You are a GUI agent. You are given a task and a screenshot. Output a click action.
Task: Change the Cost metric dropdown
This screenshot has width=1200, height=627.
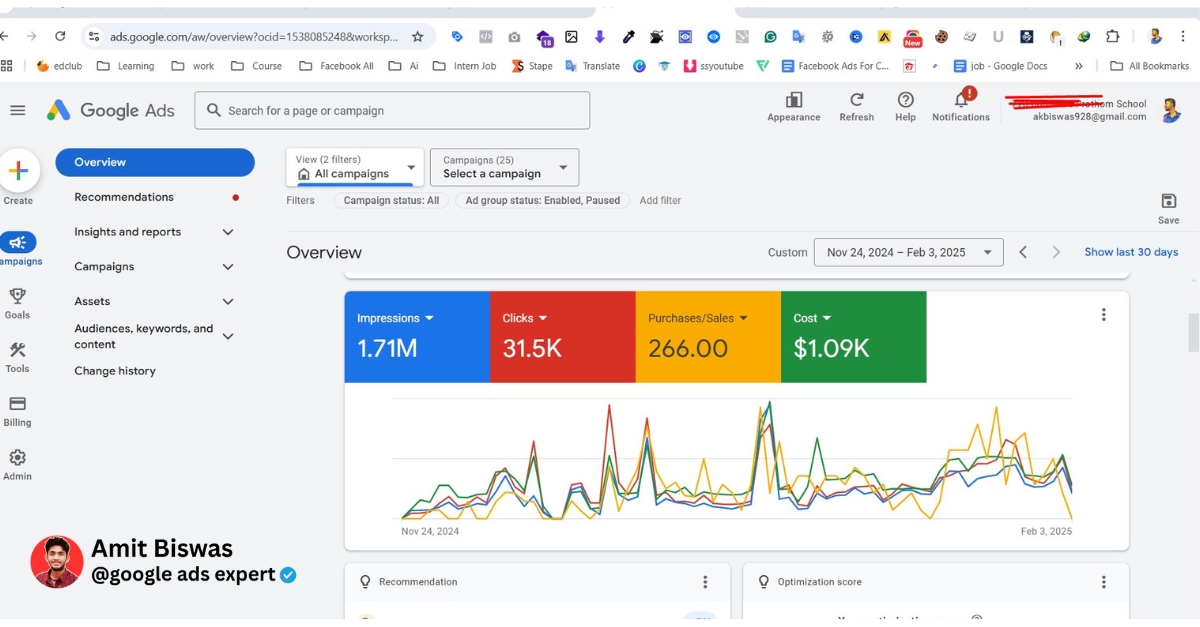click(x=812, y=318)
